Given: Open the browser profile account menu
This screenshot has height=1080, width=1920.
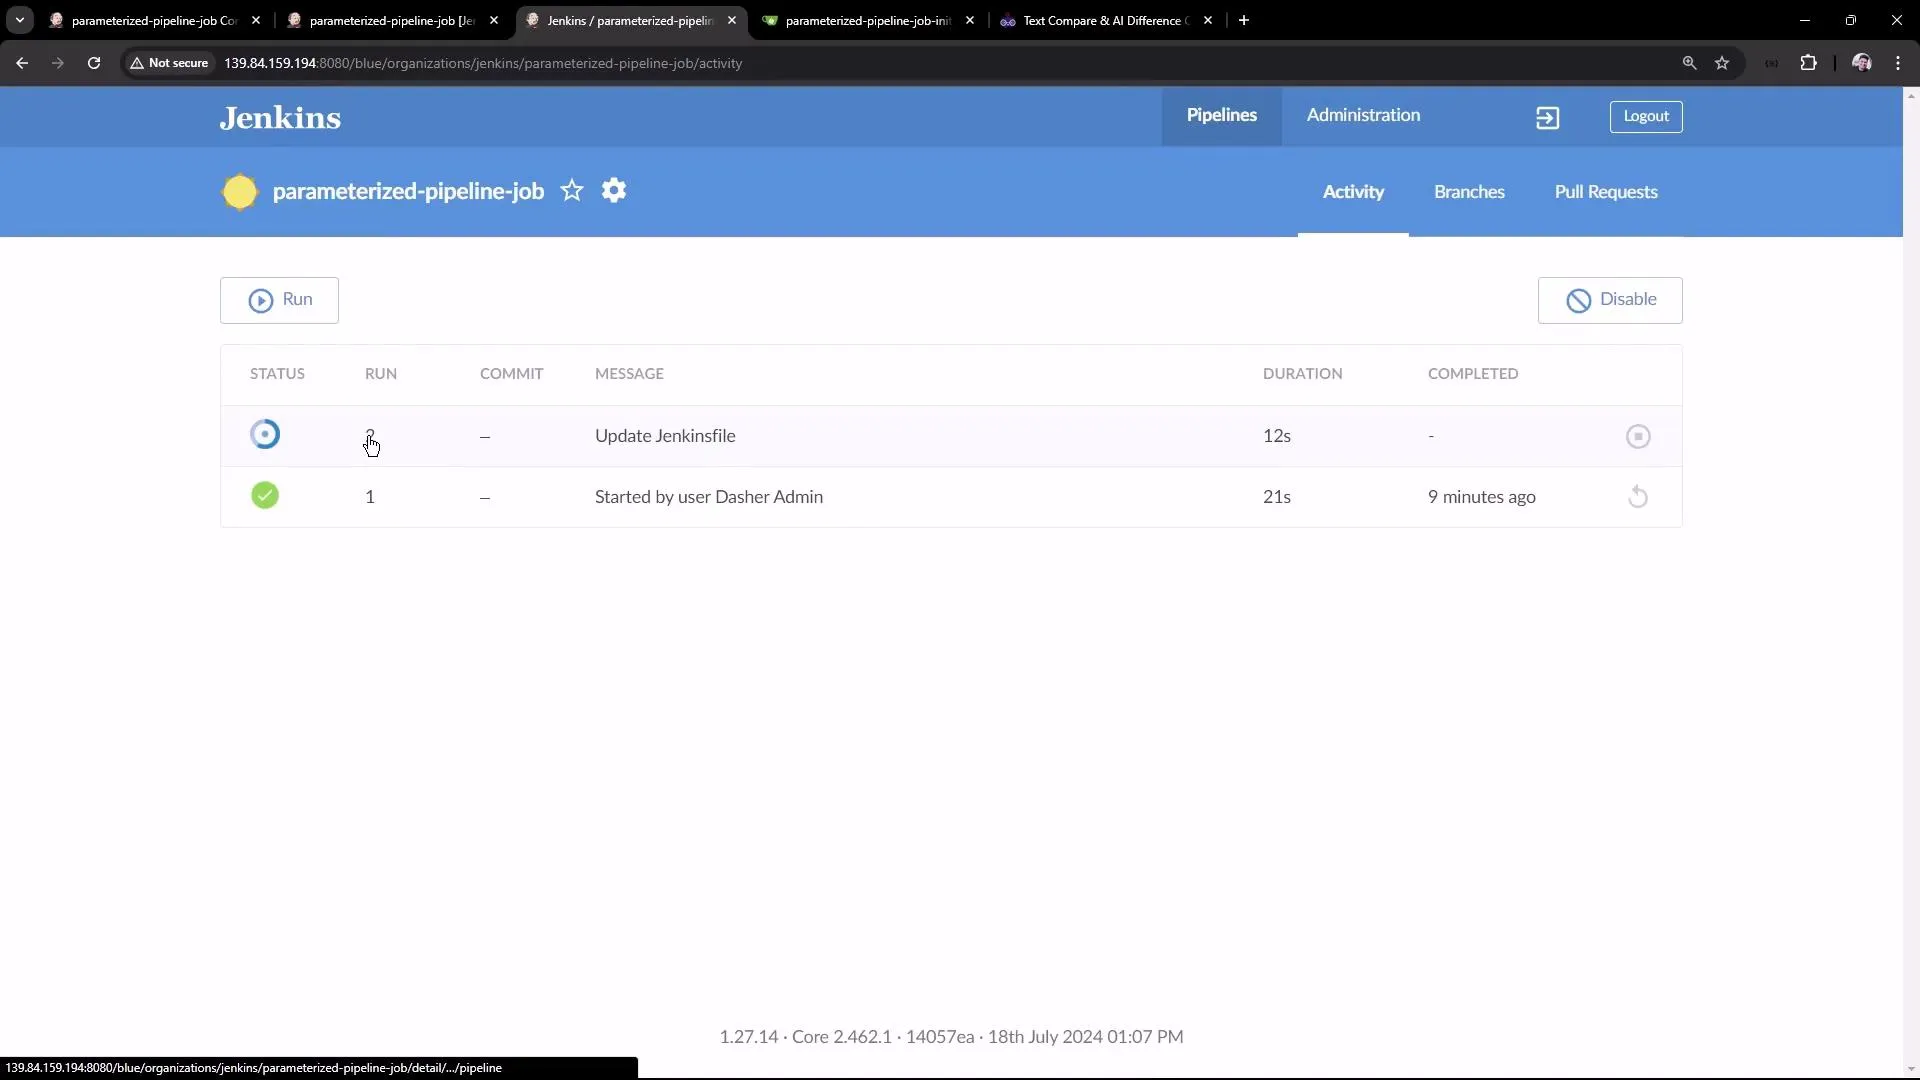Looking at the screenshot, I should pos(1862,62).
